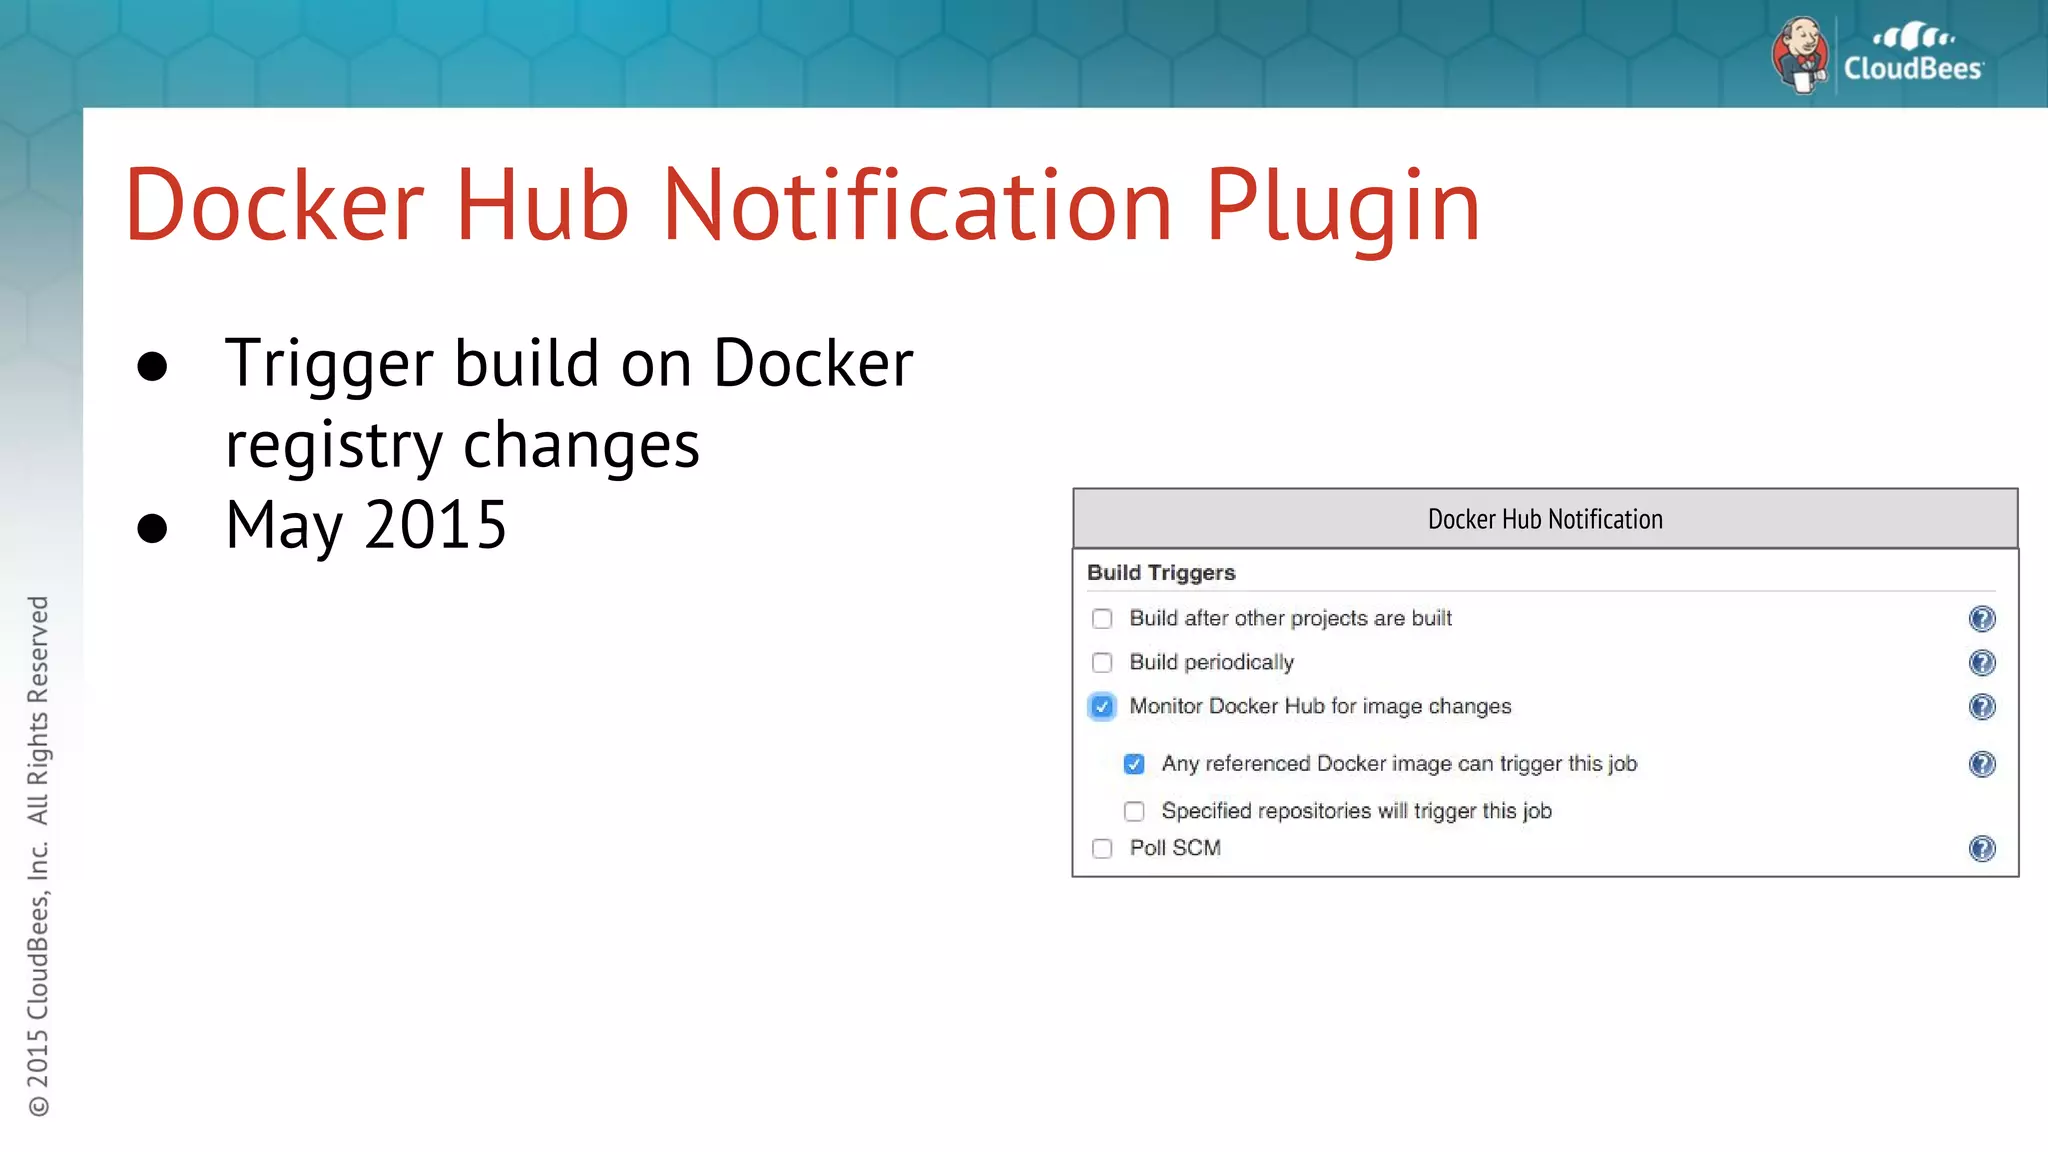2048x1152 pixels.
Task: Enable Build periodically checkbox
Action: pyautogui.click(x=1102, y=663)
